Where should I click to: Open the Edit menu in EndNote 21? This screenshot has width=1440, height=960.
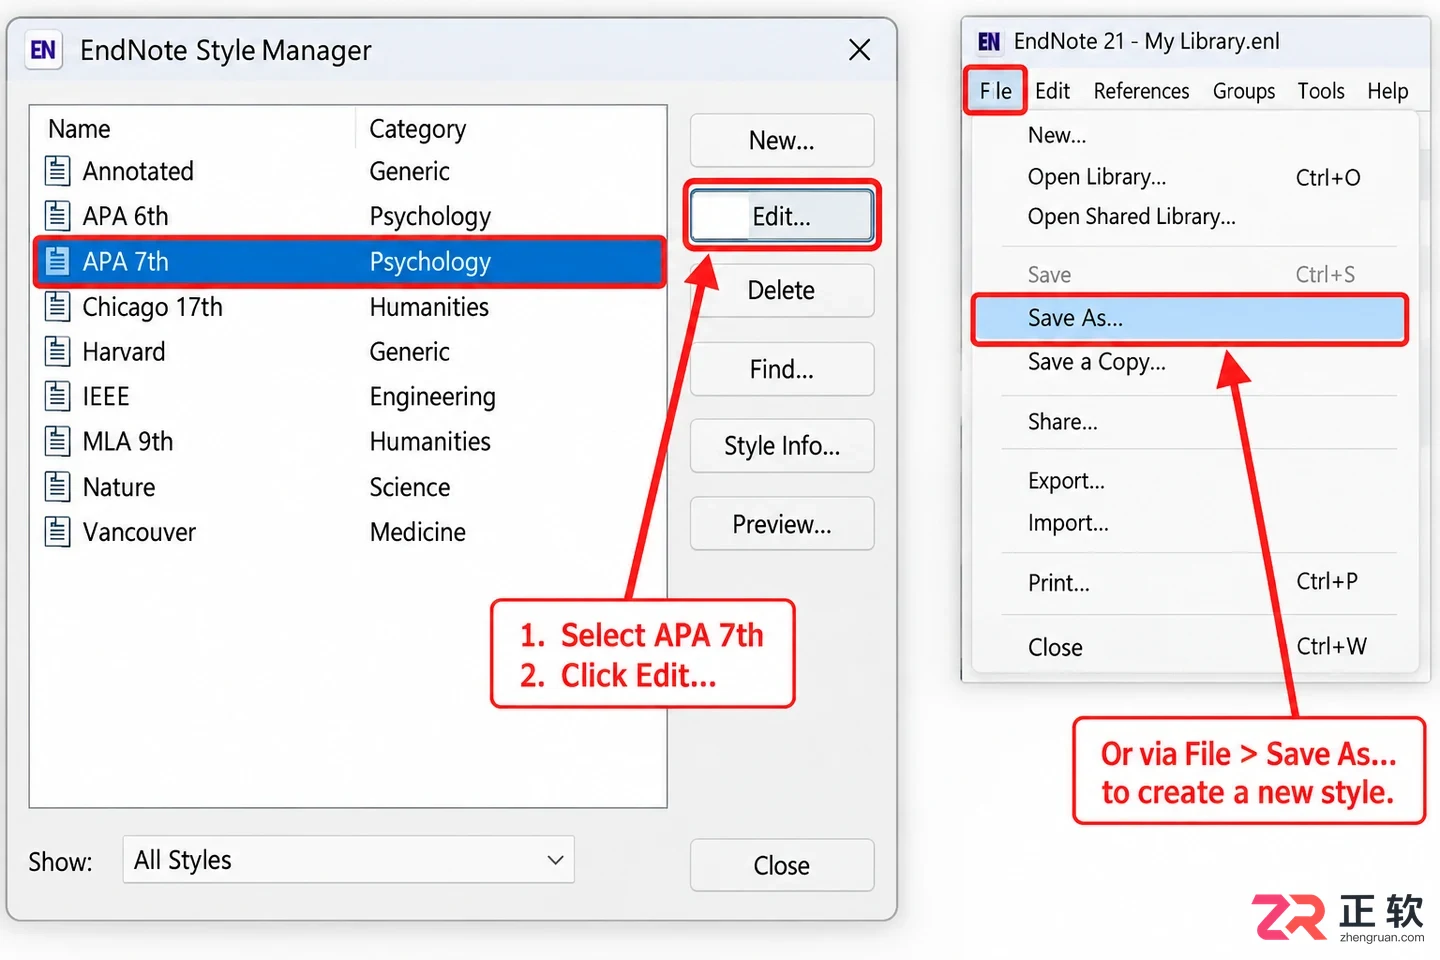coord(1052,91)
